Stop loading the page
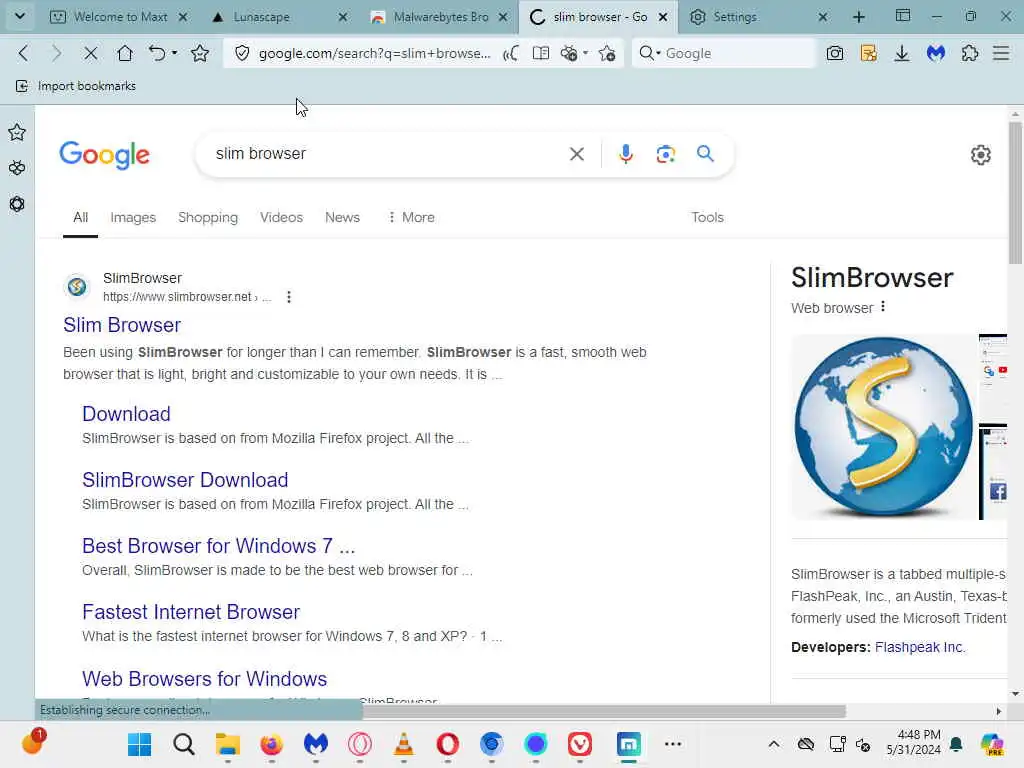 [91, 54]
